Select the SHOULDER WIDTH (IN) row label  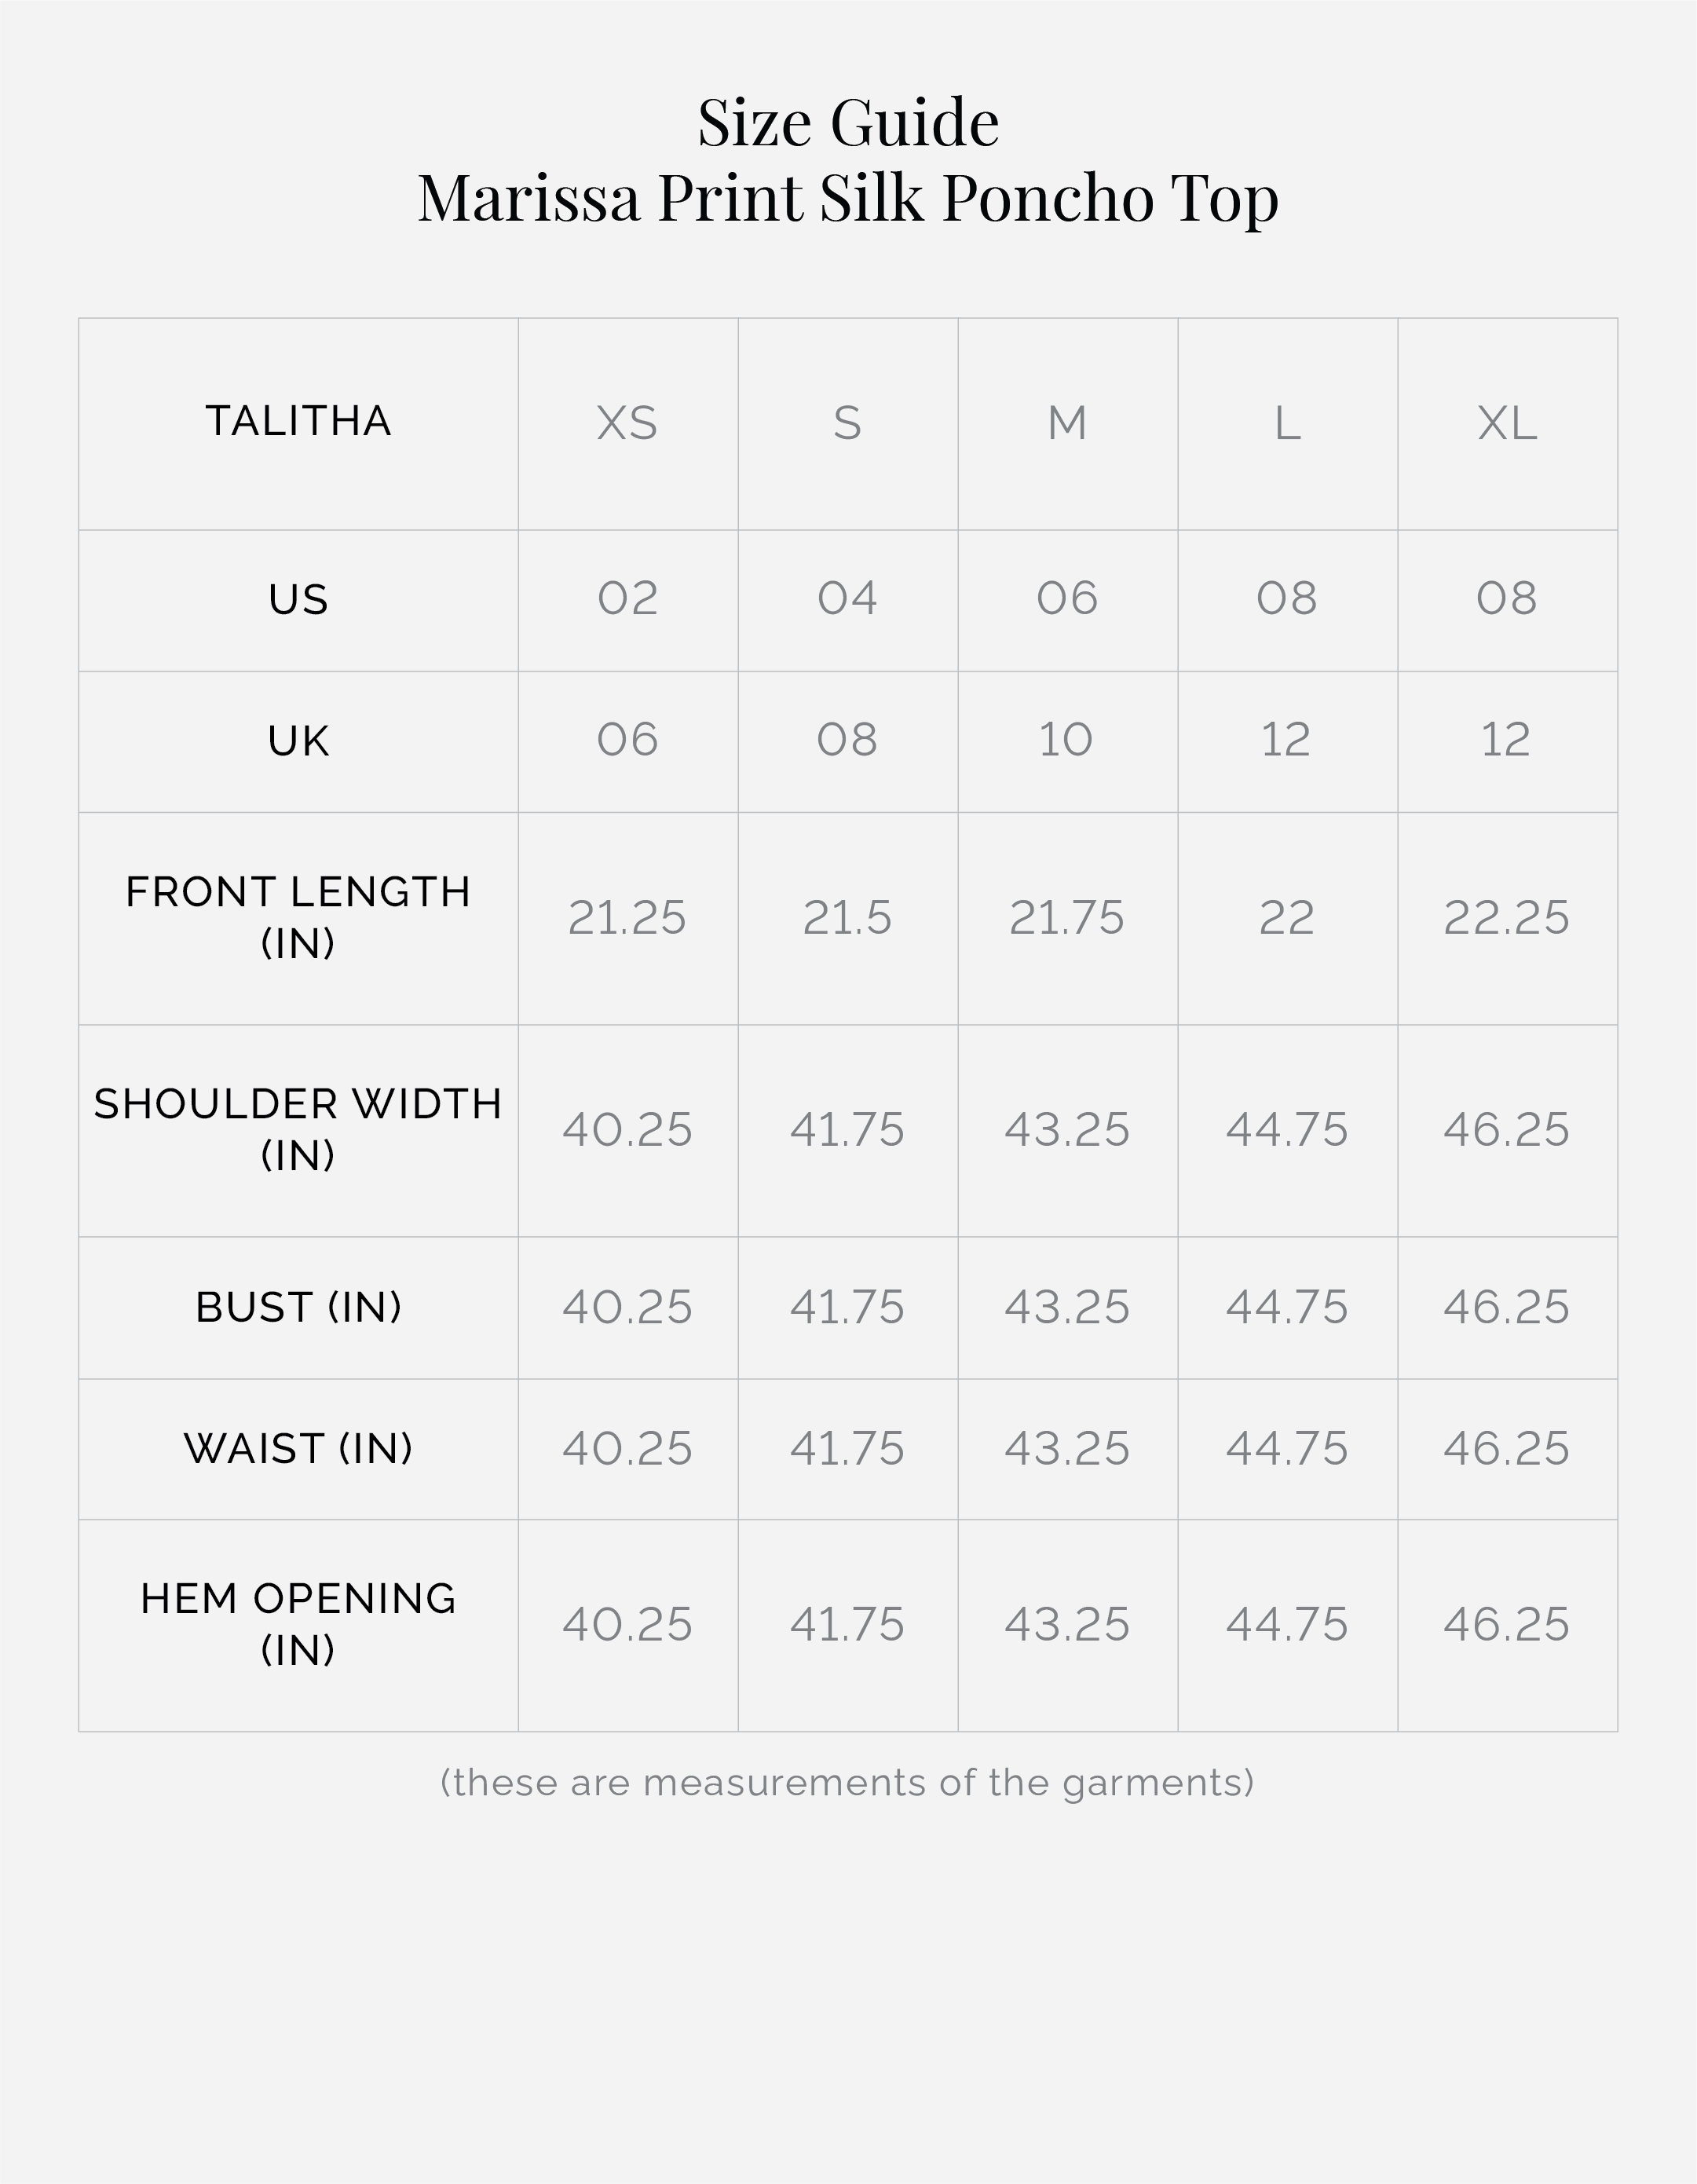pyautogui.click(x=298, y=1129)
